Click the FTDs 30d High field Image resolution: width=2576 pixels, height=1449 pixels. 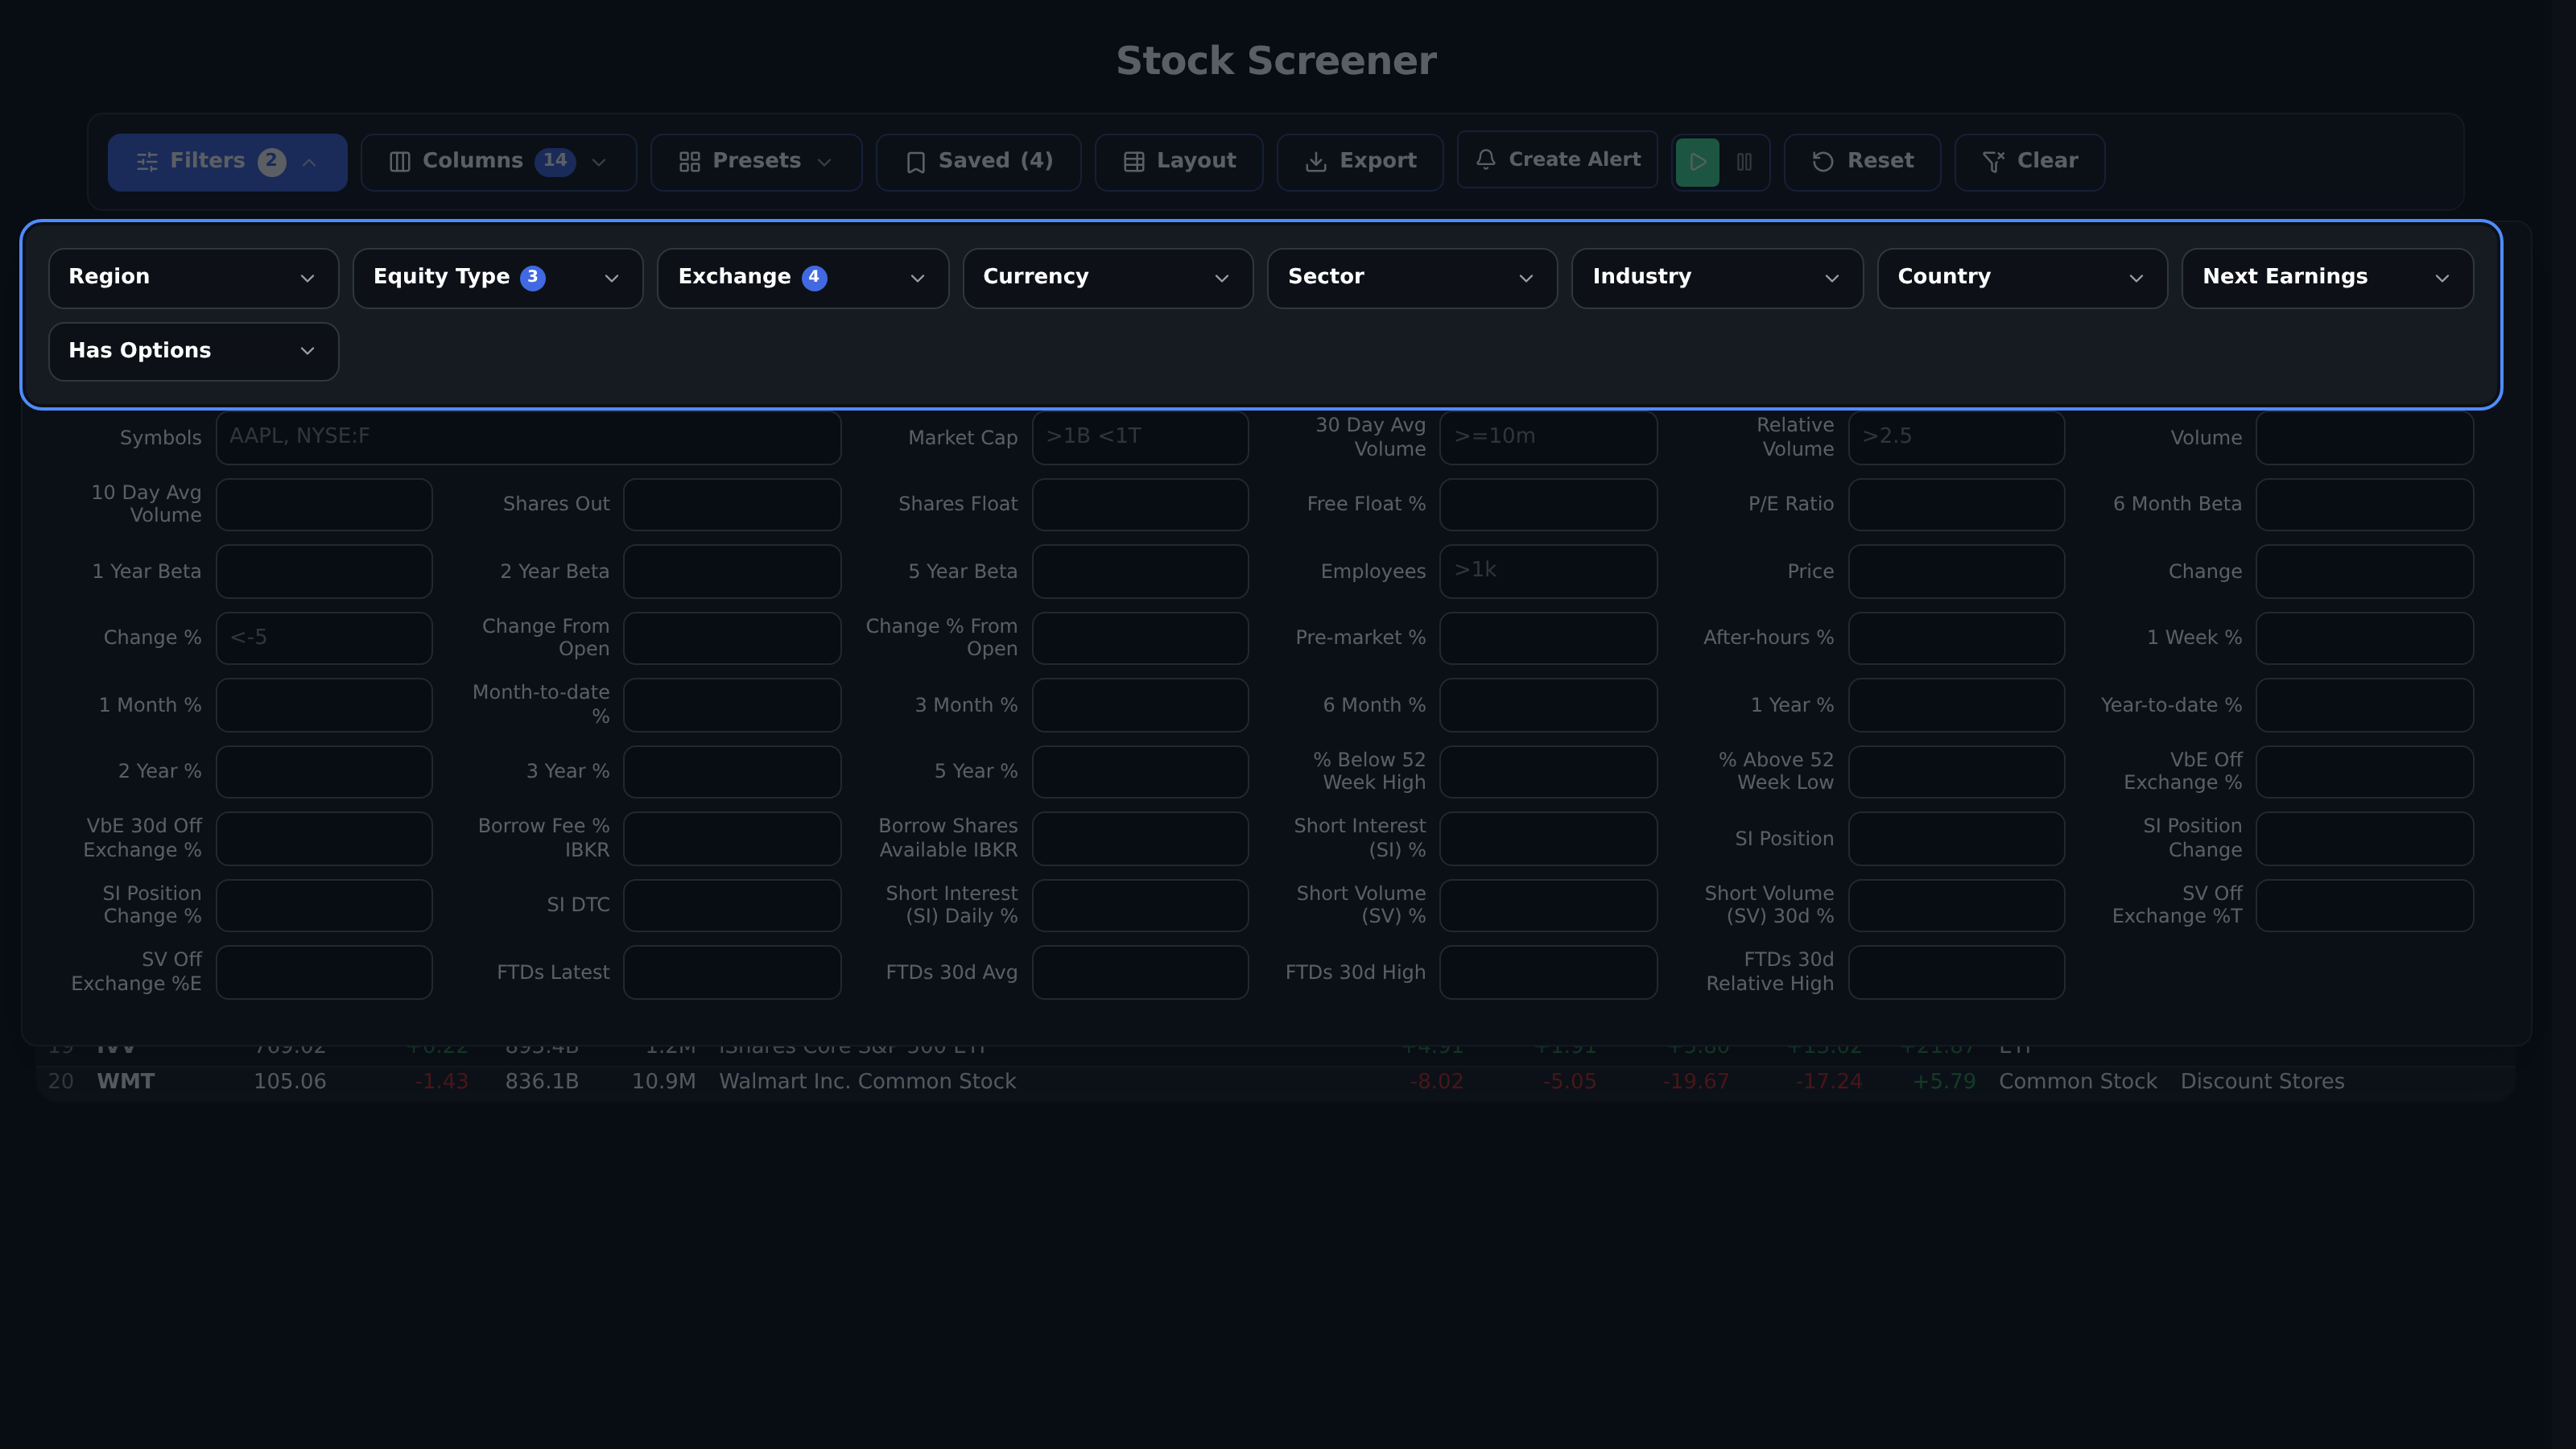pyautogui.click(x=1548, y=972)
